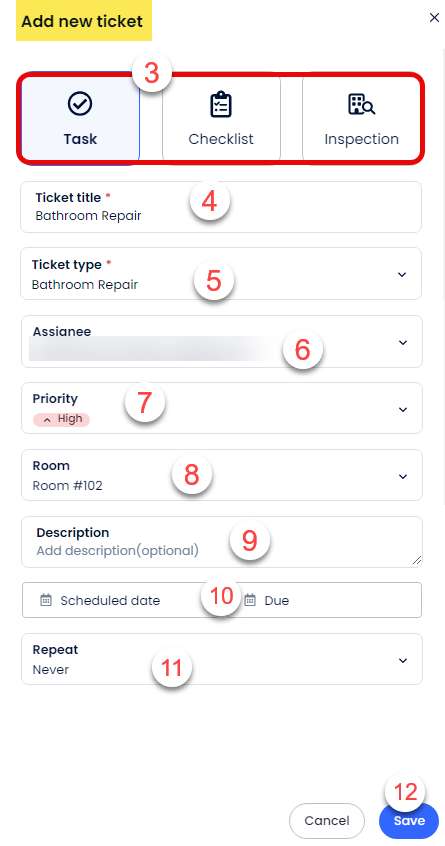
Task: Click the Scheduled date calendar icon
Action: coord(46,599)
